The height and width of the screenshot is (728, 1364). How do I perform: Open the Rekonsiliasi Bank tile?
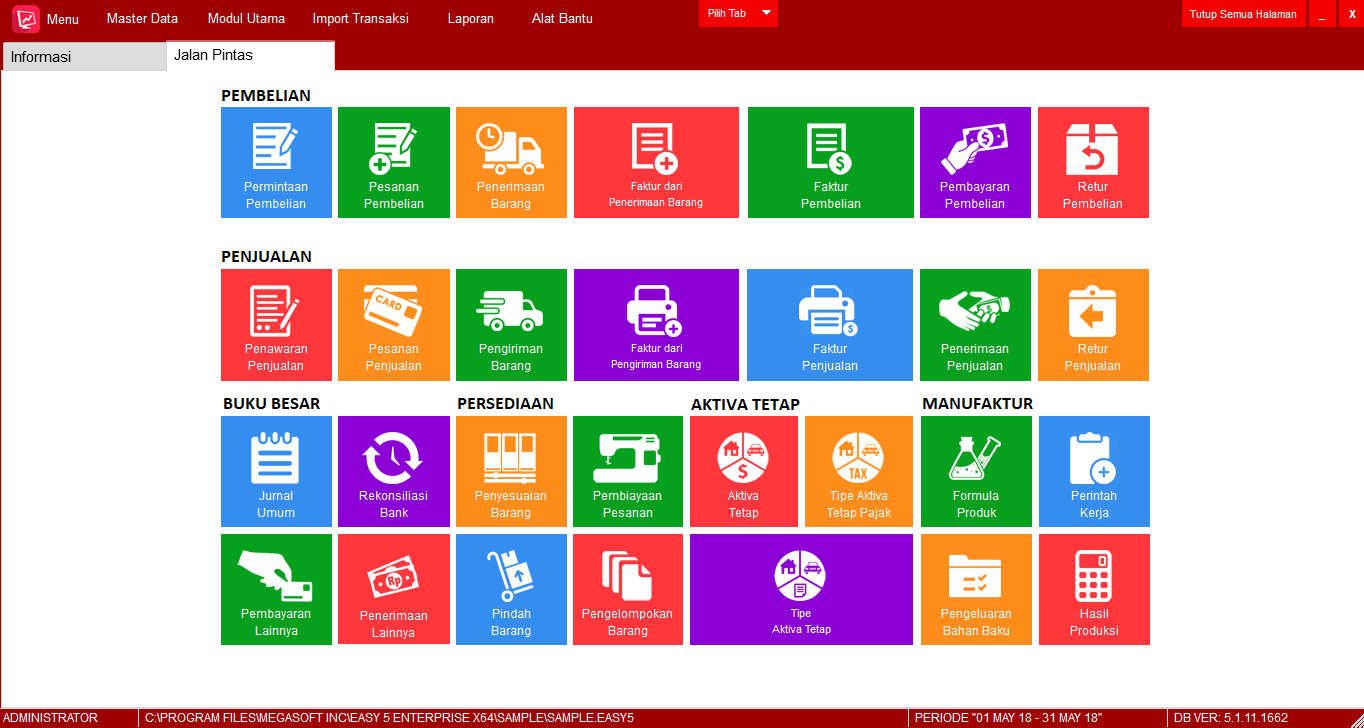(x=393, y=471)
